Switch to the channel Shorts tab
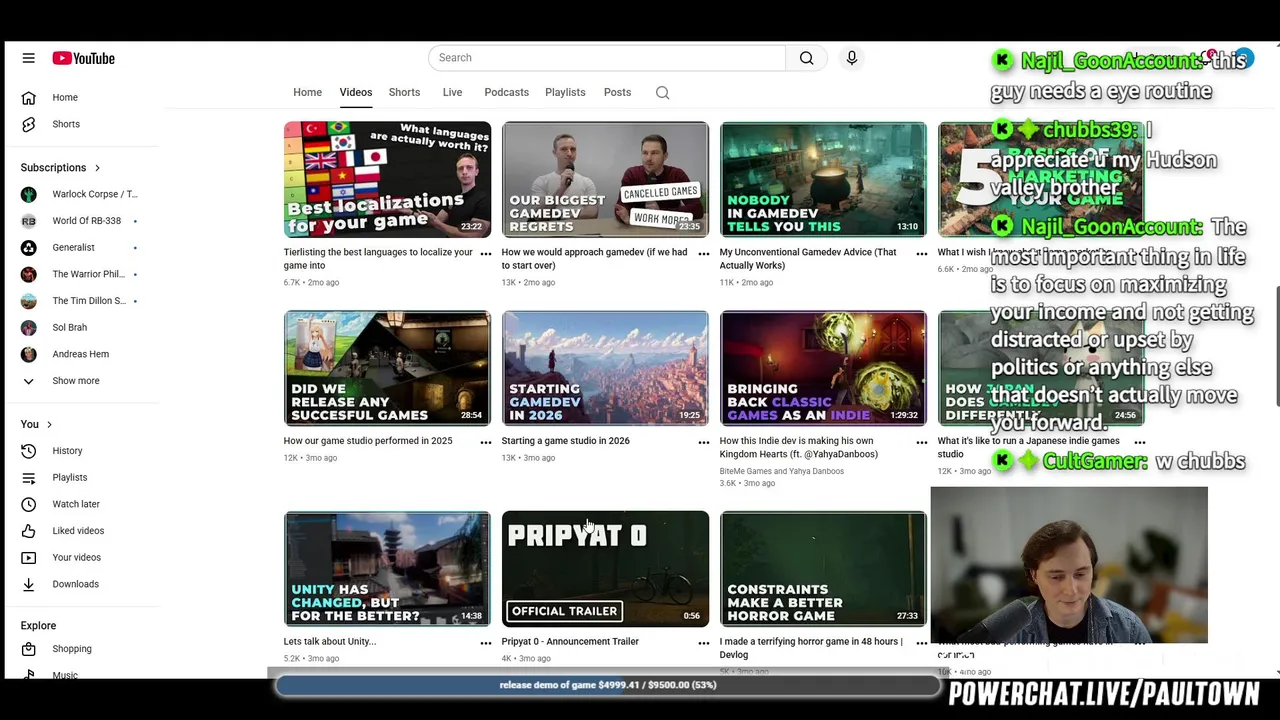1280x720 pixels. [x=404, y=92]
